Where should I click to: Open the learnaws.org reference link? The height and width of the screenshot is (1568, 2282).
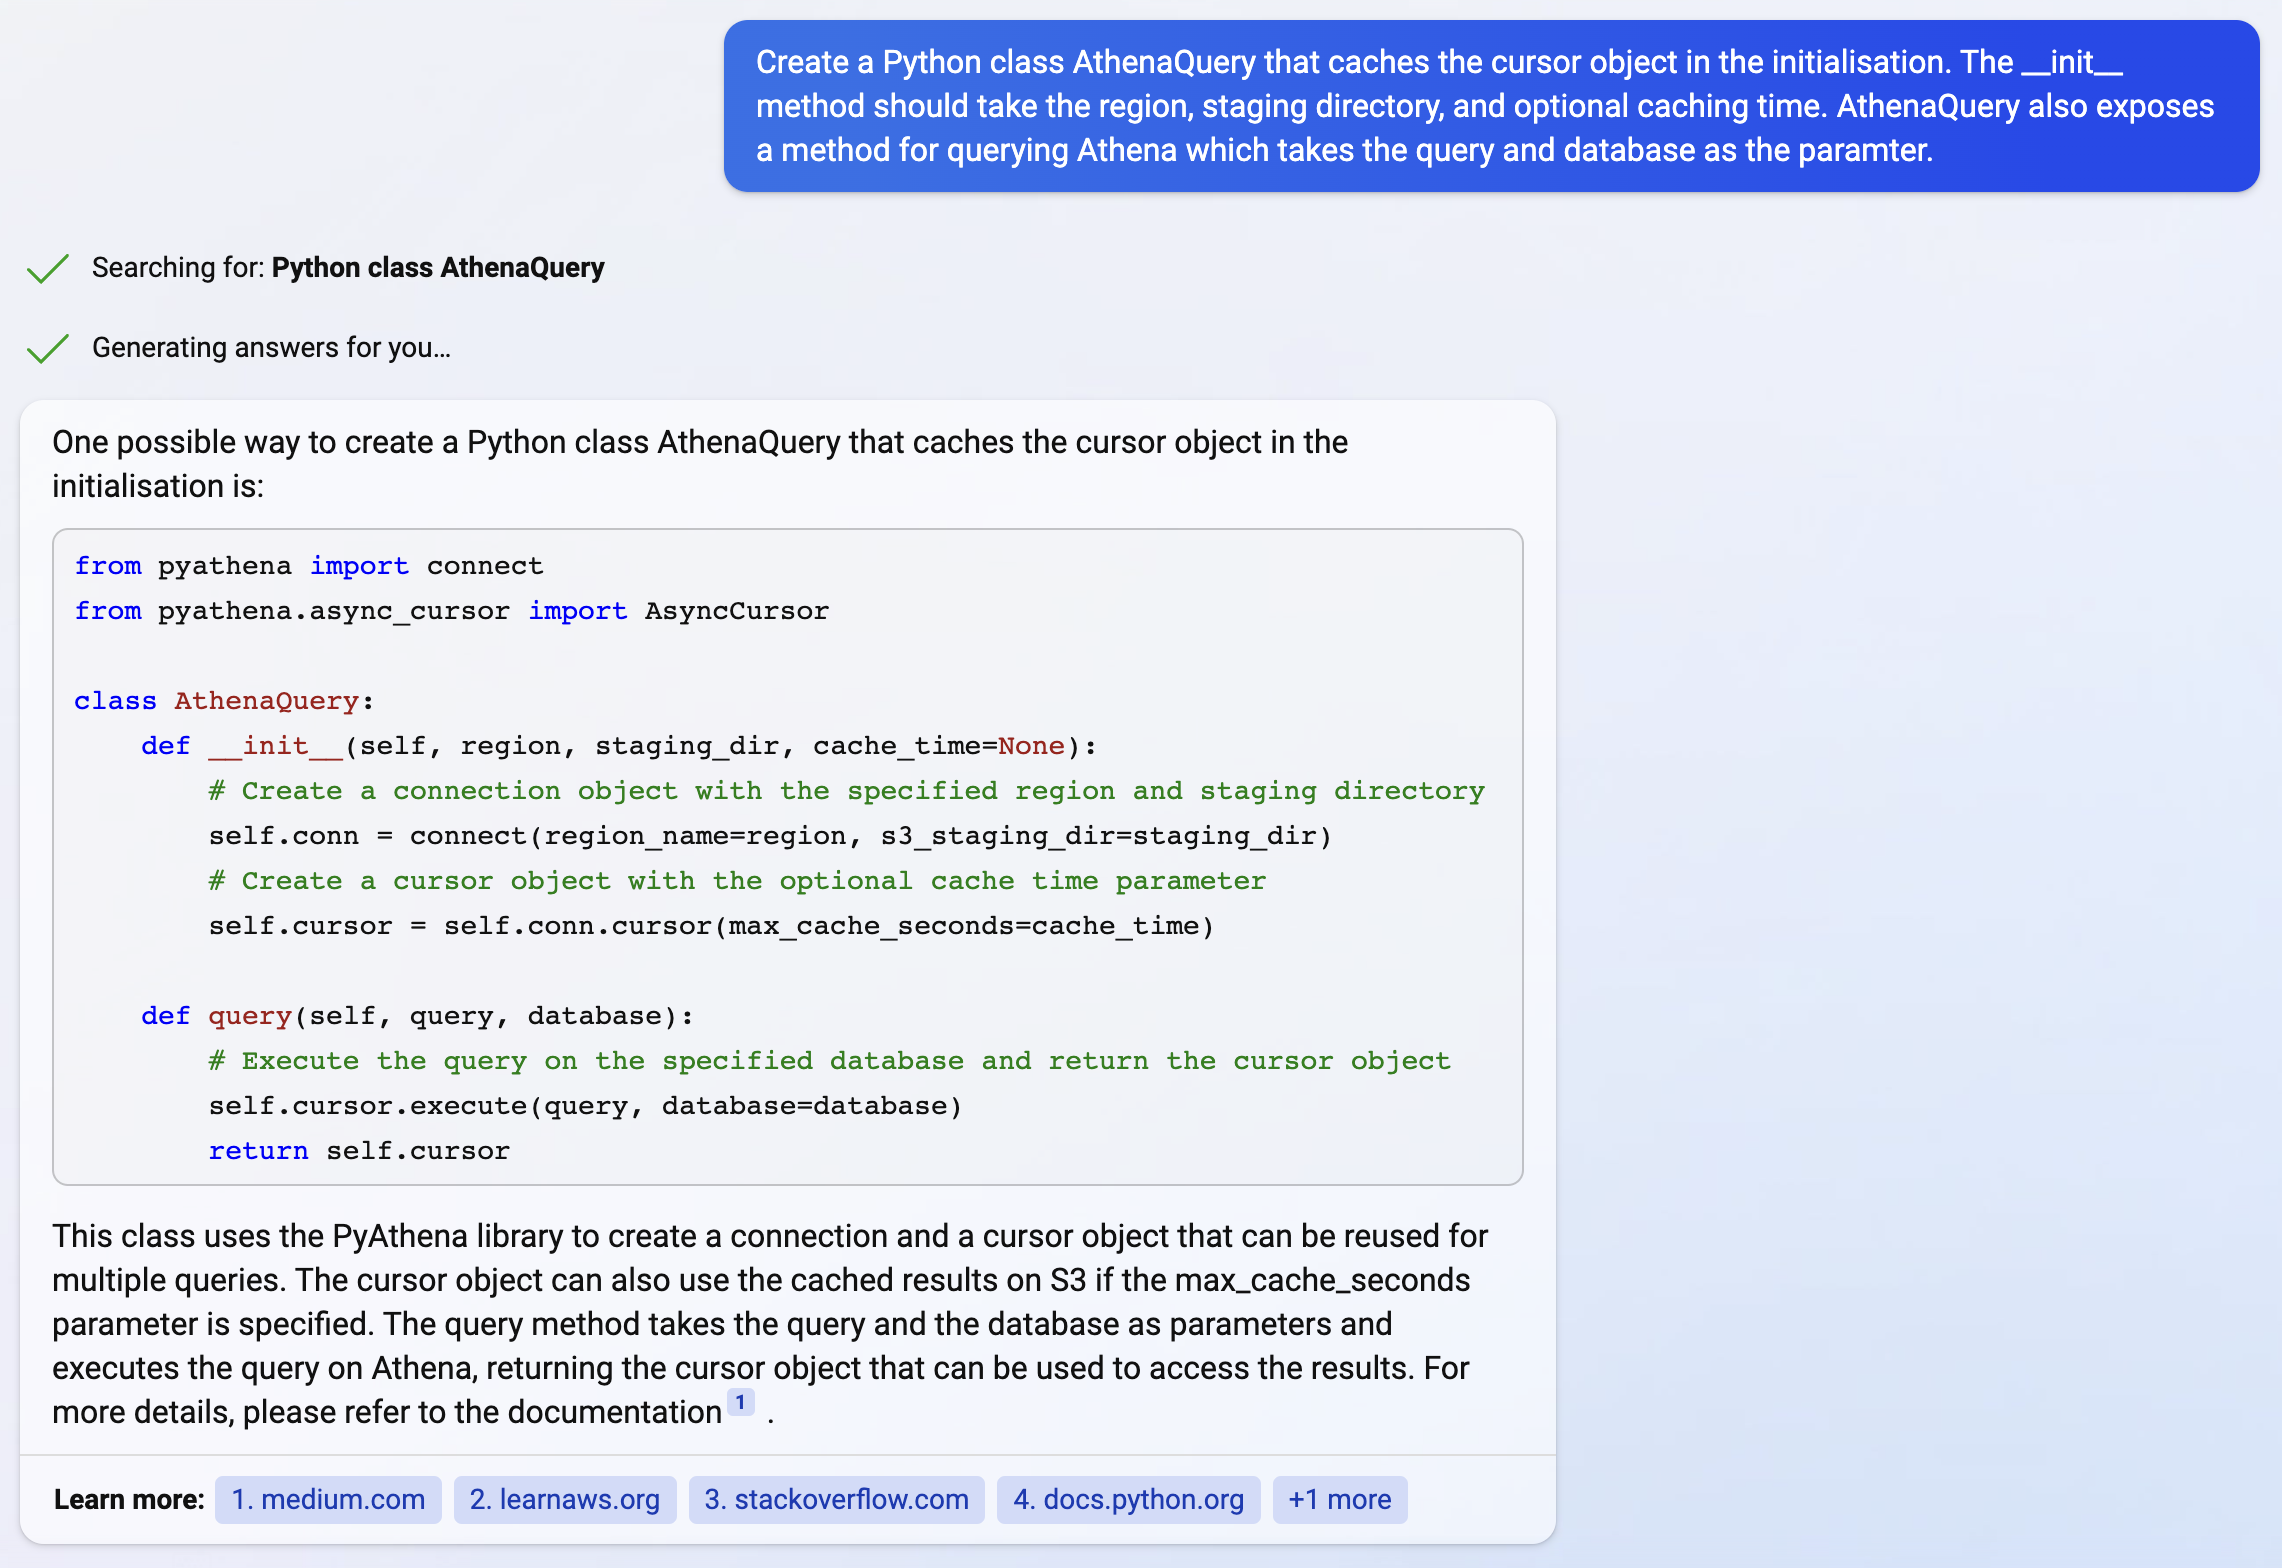(x=564, y=1499)
